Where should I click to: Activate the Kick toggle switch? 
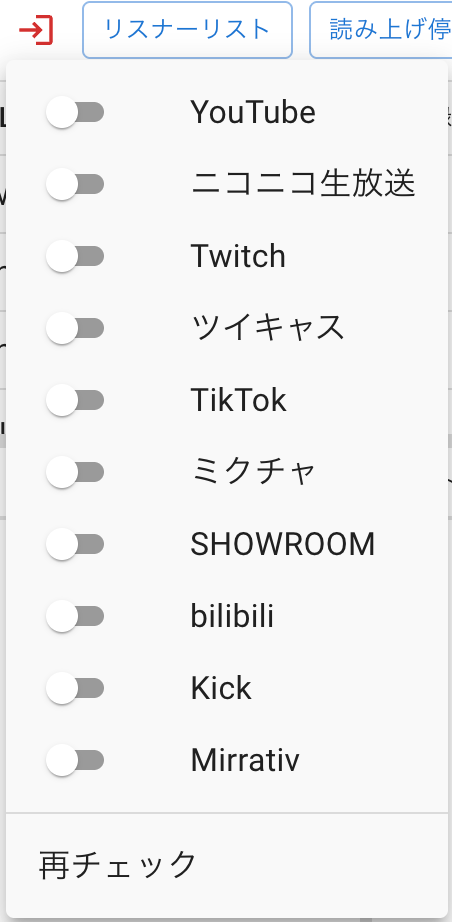coord(75,688)
